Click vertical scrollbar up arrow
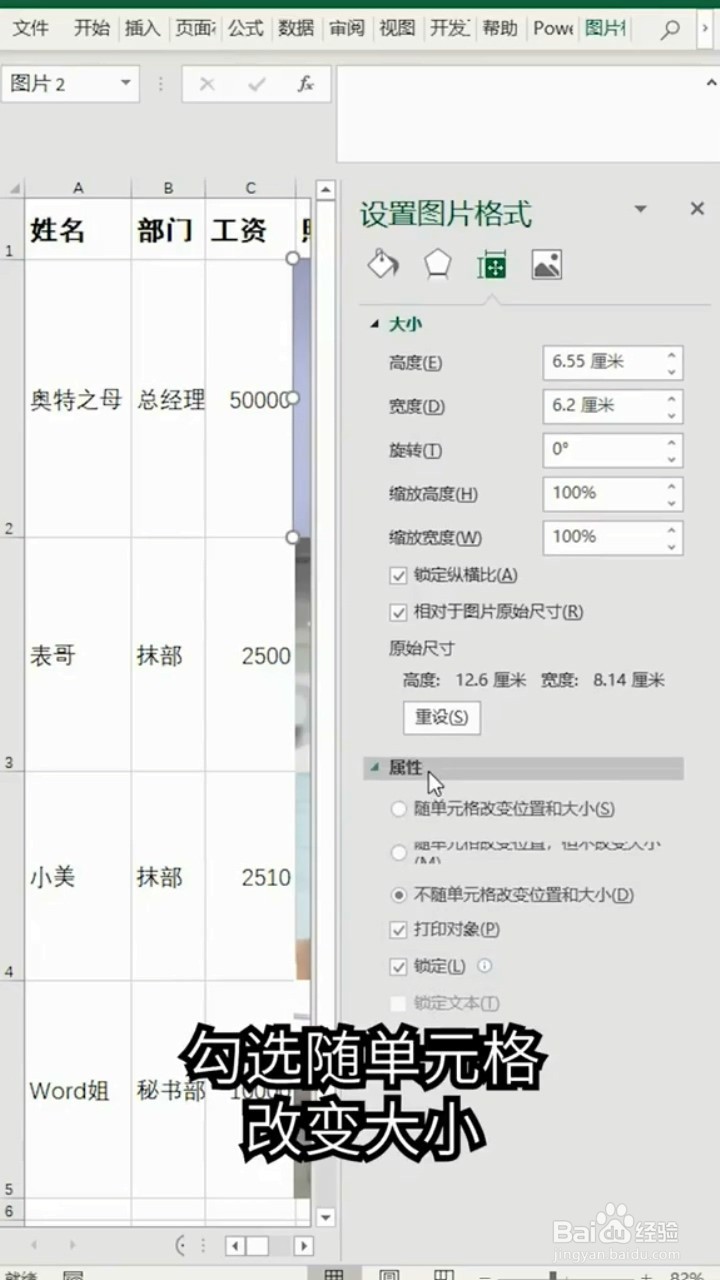The image size is (720, 1280). [x=325, y=190]
